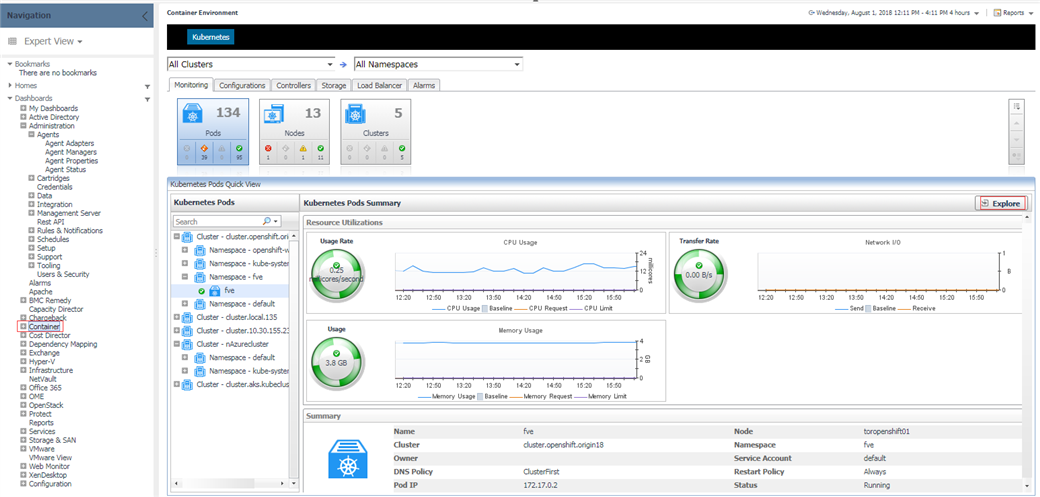The height and width of the screenshot is (497, 1040).
Task: Open the Dashboards filter arrow icon
Action: (x=147, y=100)
